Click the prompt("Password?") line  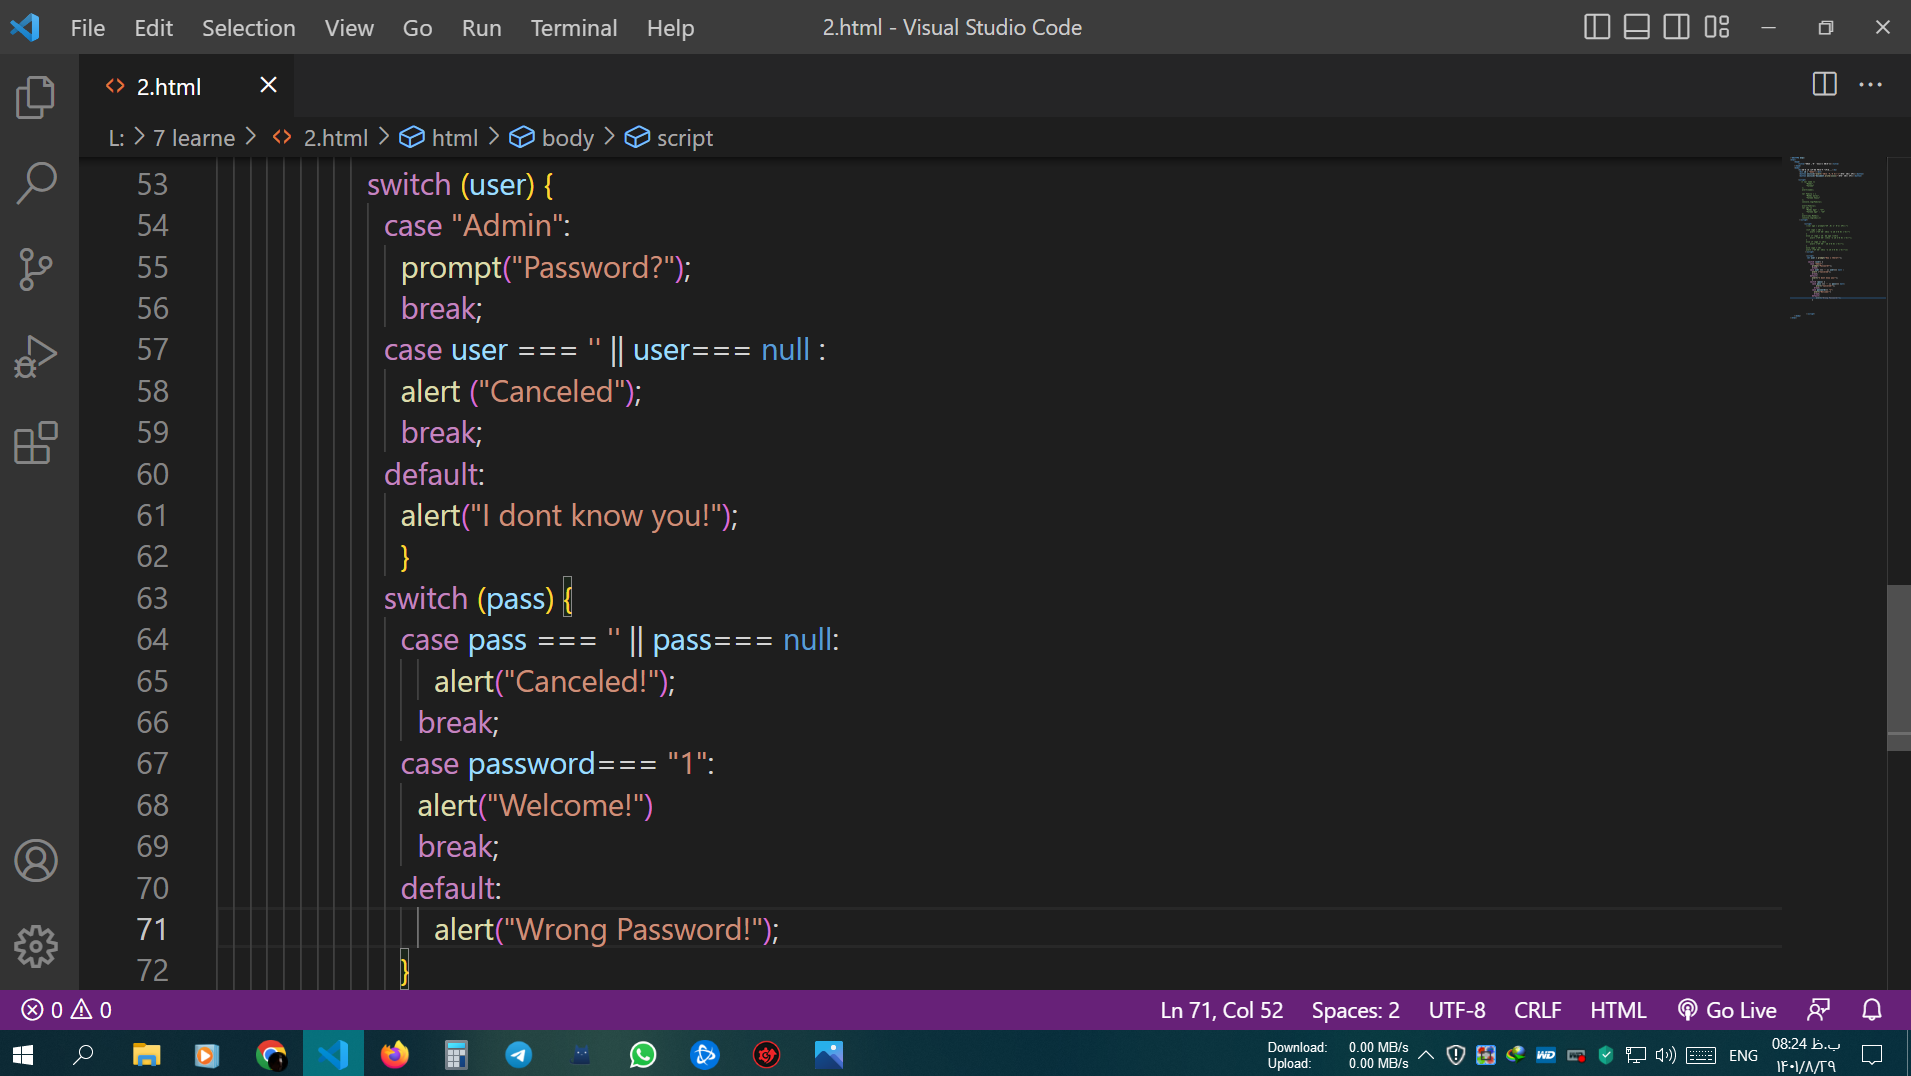click(x=546, y=267)
